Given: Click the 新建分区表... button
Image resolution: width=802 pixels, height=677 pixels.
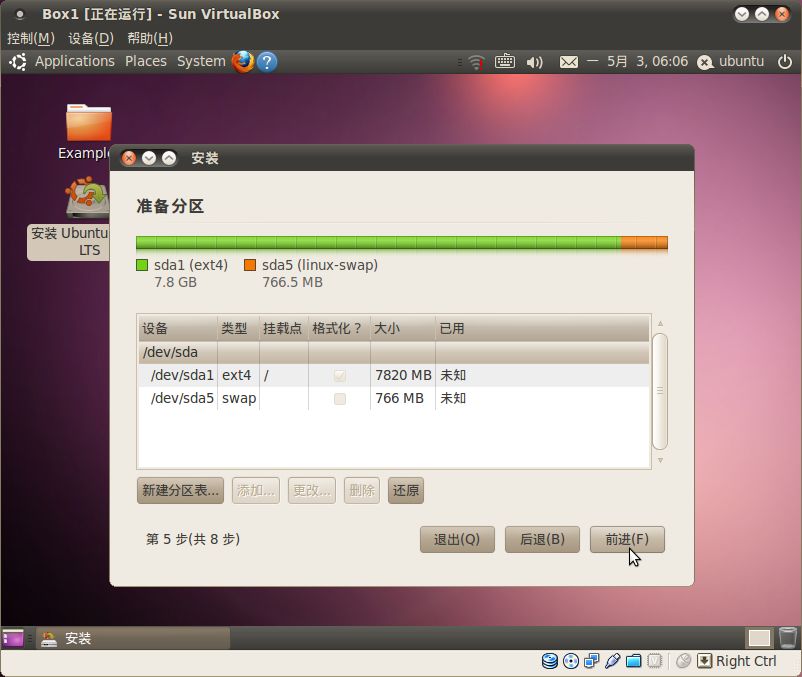Looking at the screenshot, I should (x=180, y=490).
